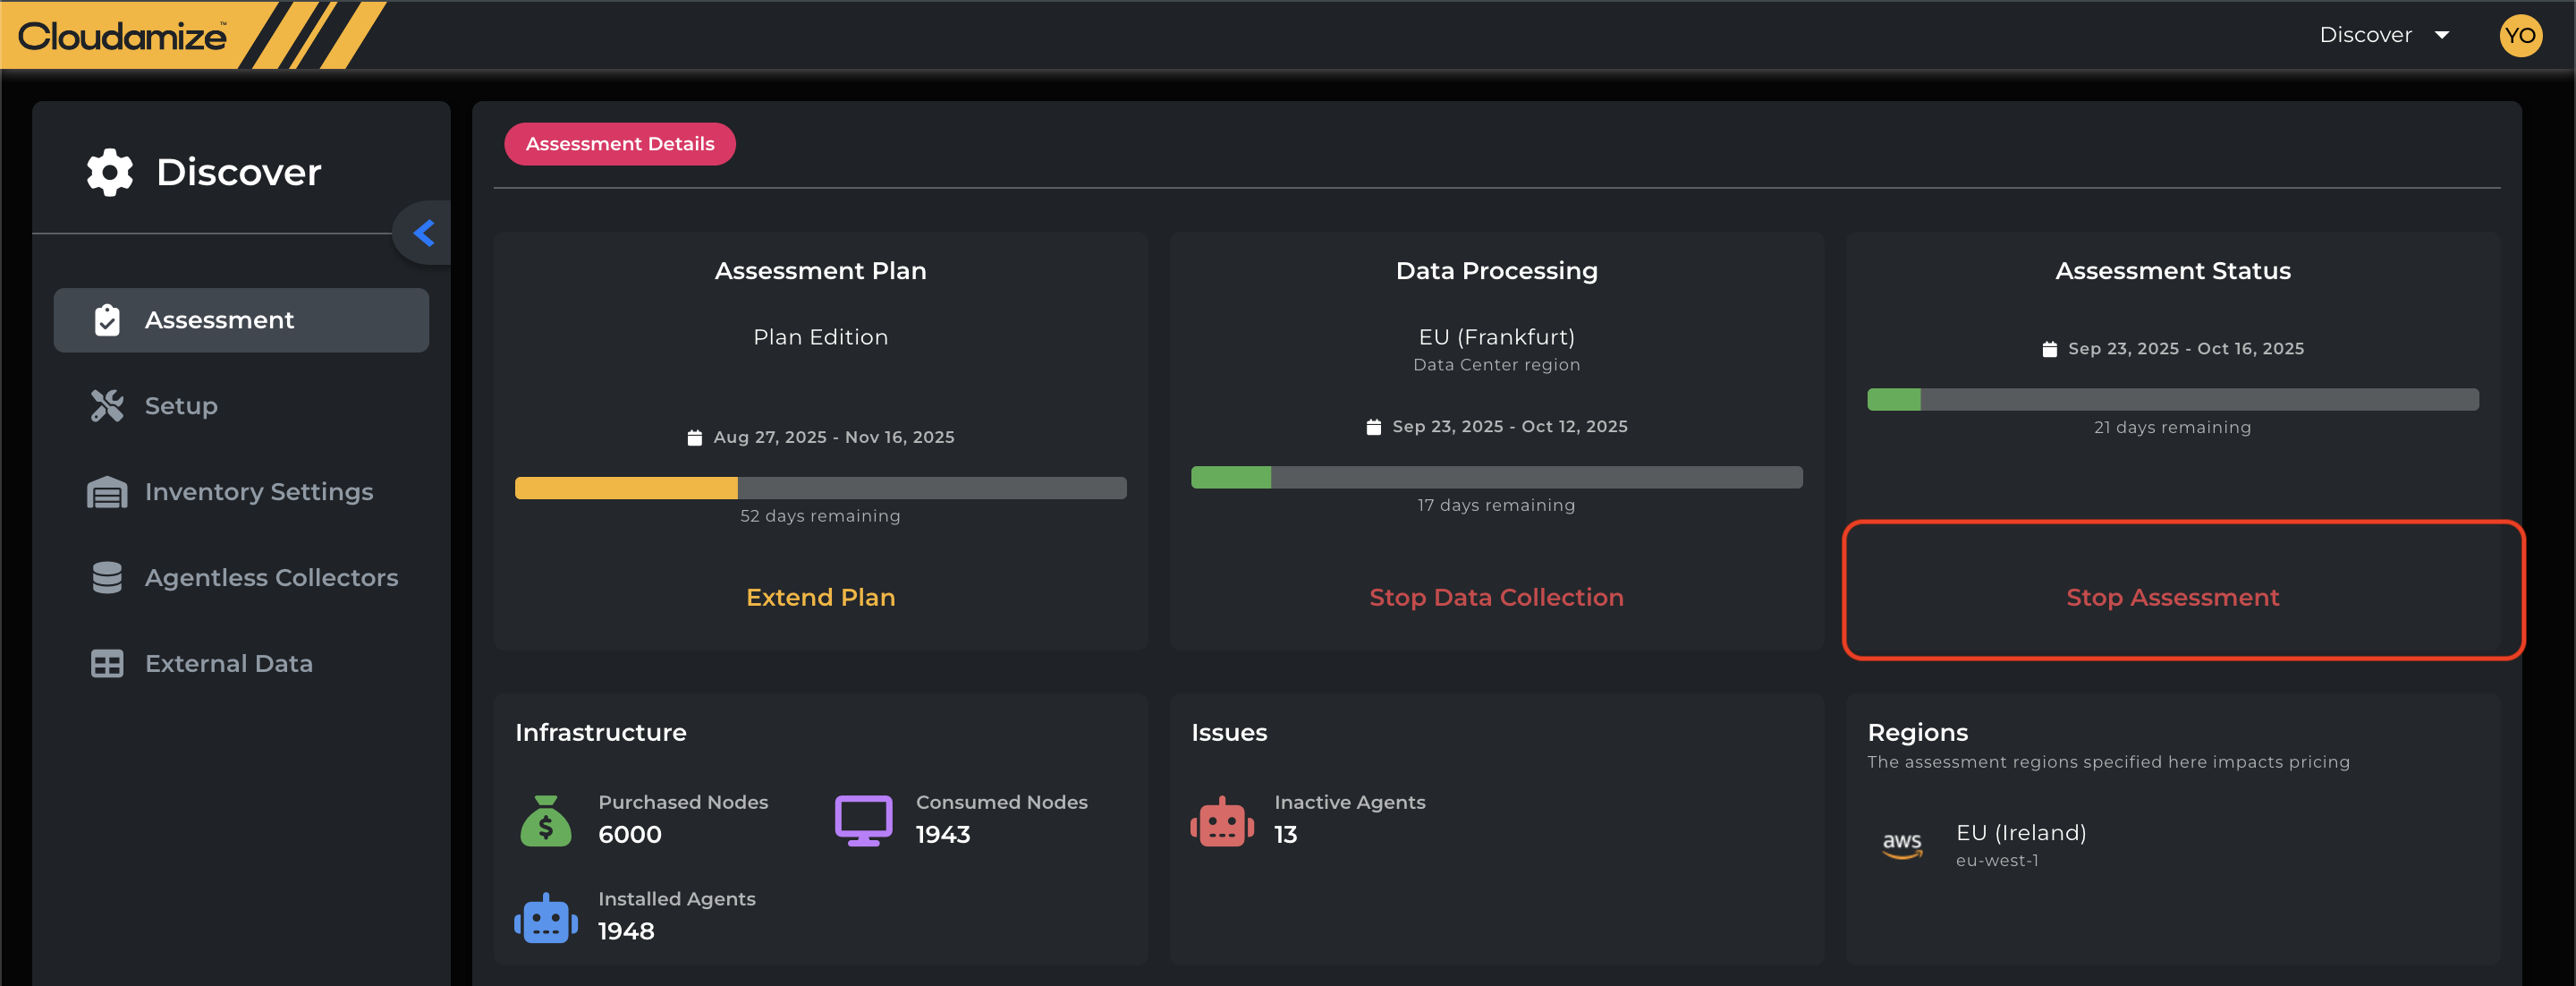Screen dimensions: 2576x986
Task: Click the Extend Plan link
Action: (820, 597)
